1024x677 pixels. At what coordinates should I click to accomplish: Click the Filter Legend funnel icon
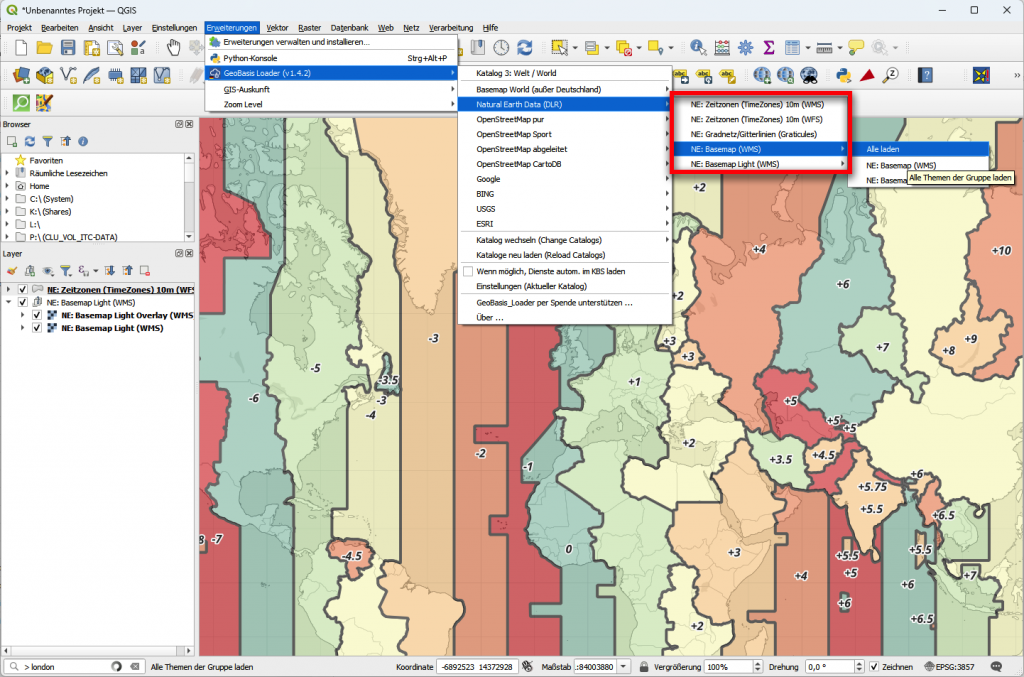[65, 270]
